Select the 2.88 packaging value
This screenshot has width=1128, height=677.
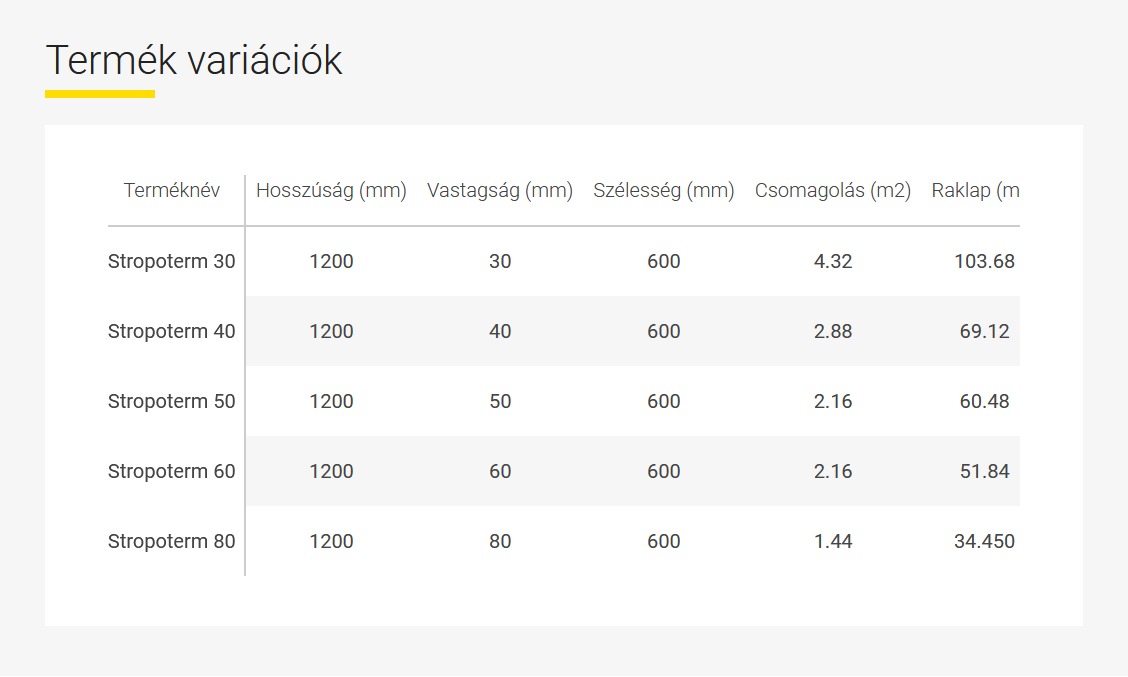pyautogui.click(x=833, y=331)
